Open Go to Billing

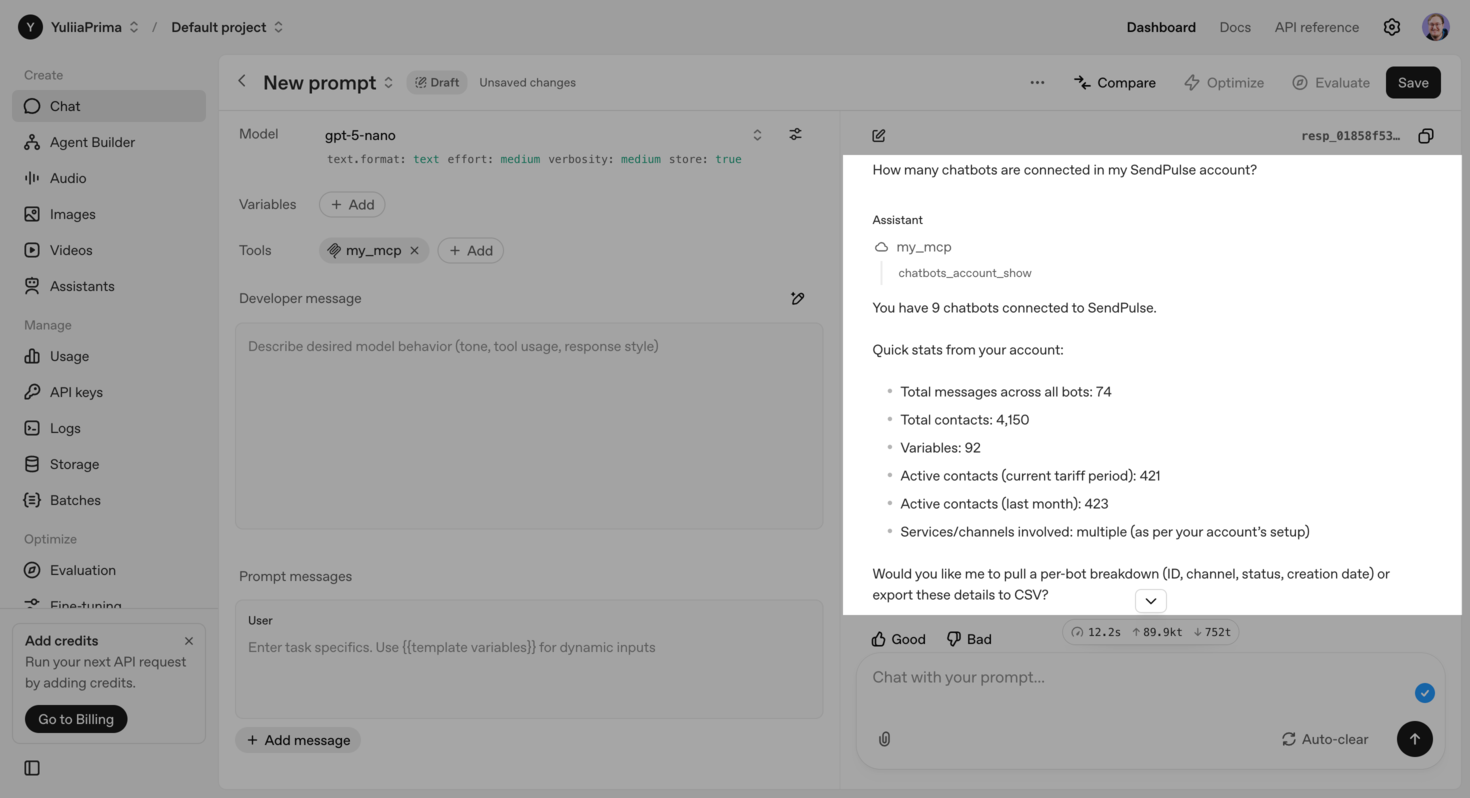point(75,718)
